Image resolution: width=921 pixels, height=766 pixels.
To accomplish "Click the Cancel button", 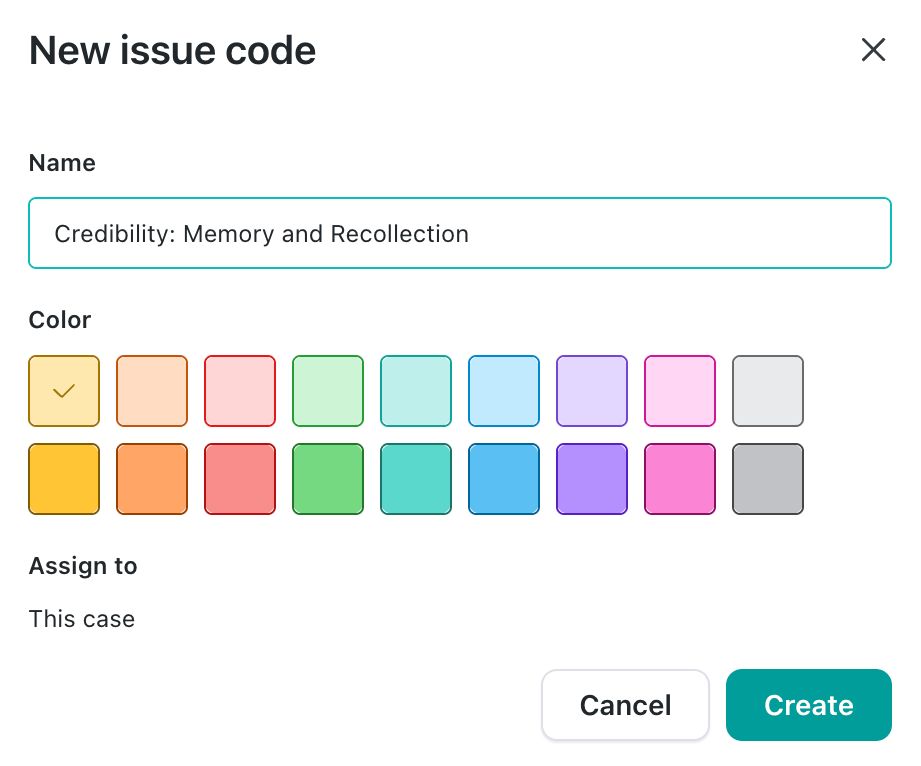I will tap(625, 705).
